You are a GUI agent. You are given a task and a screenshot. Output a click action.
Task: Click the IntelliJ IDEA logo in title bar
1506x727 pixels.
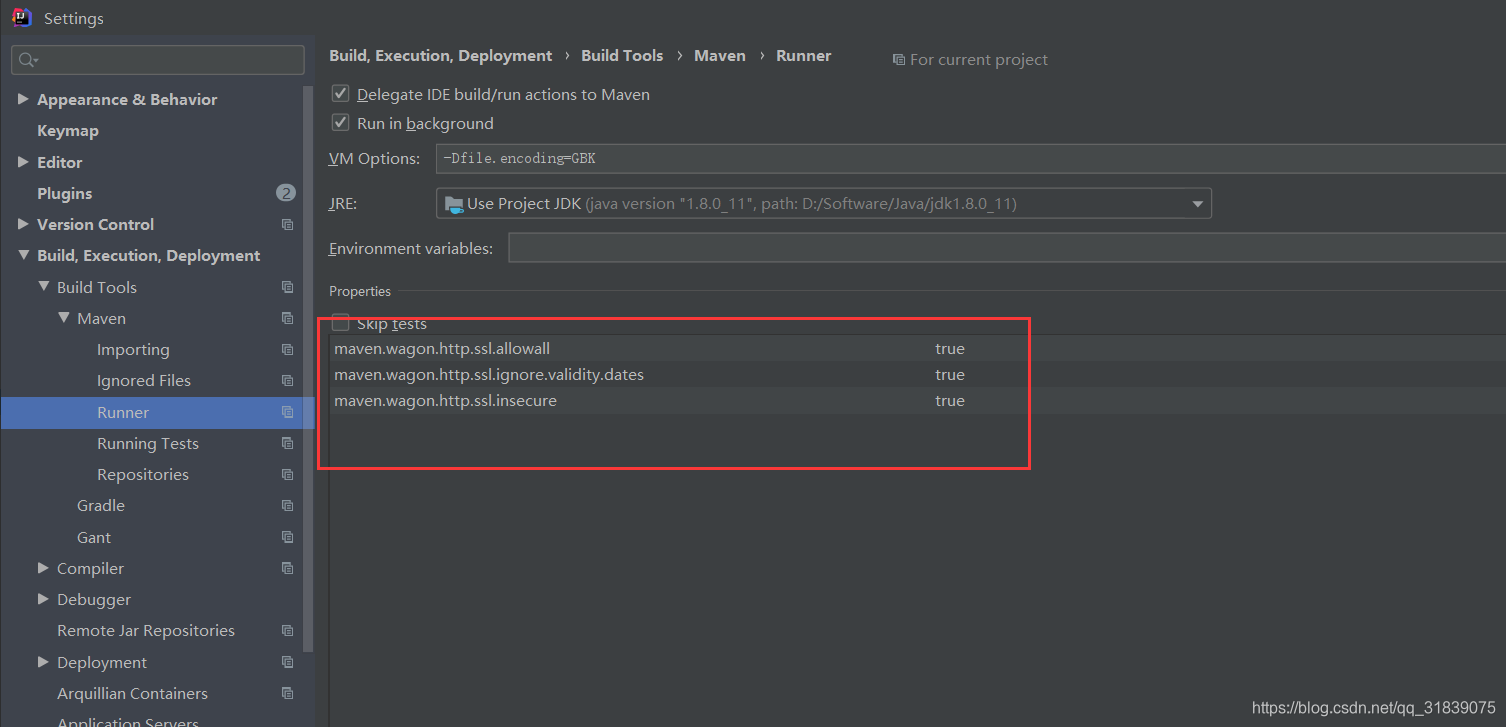coord(21,17)
